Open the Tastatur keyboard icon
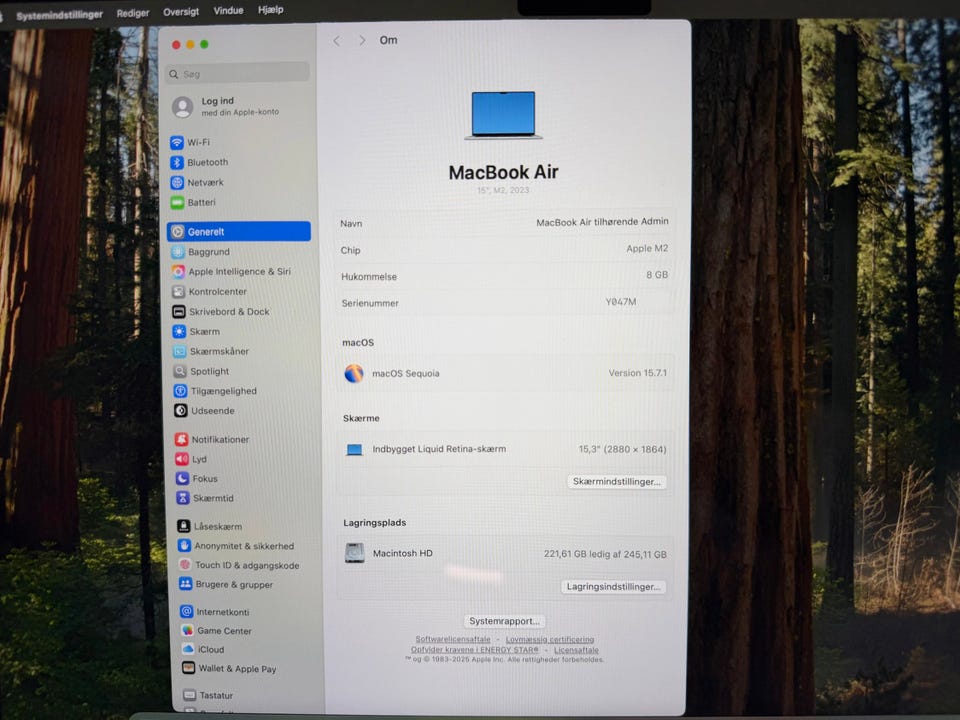Screen dimensions: 960x720 click(x=190, y=695)
